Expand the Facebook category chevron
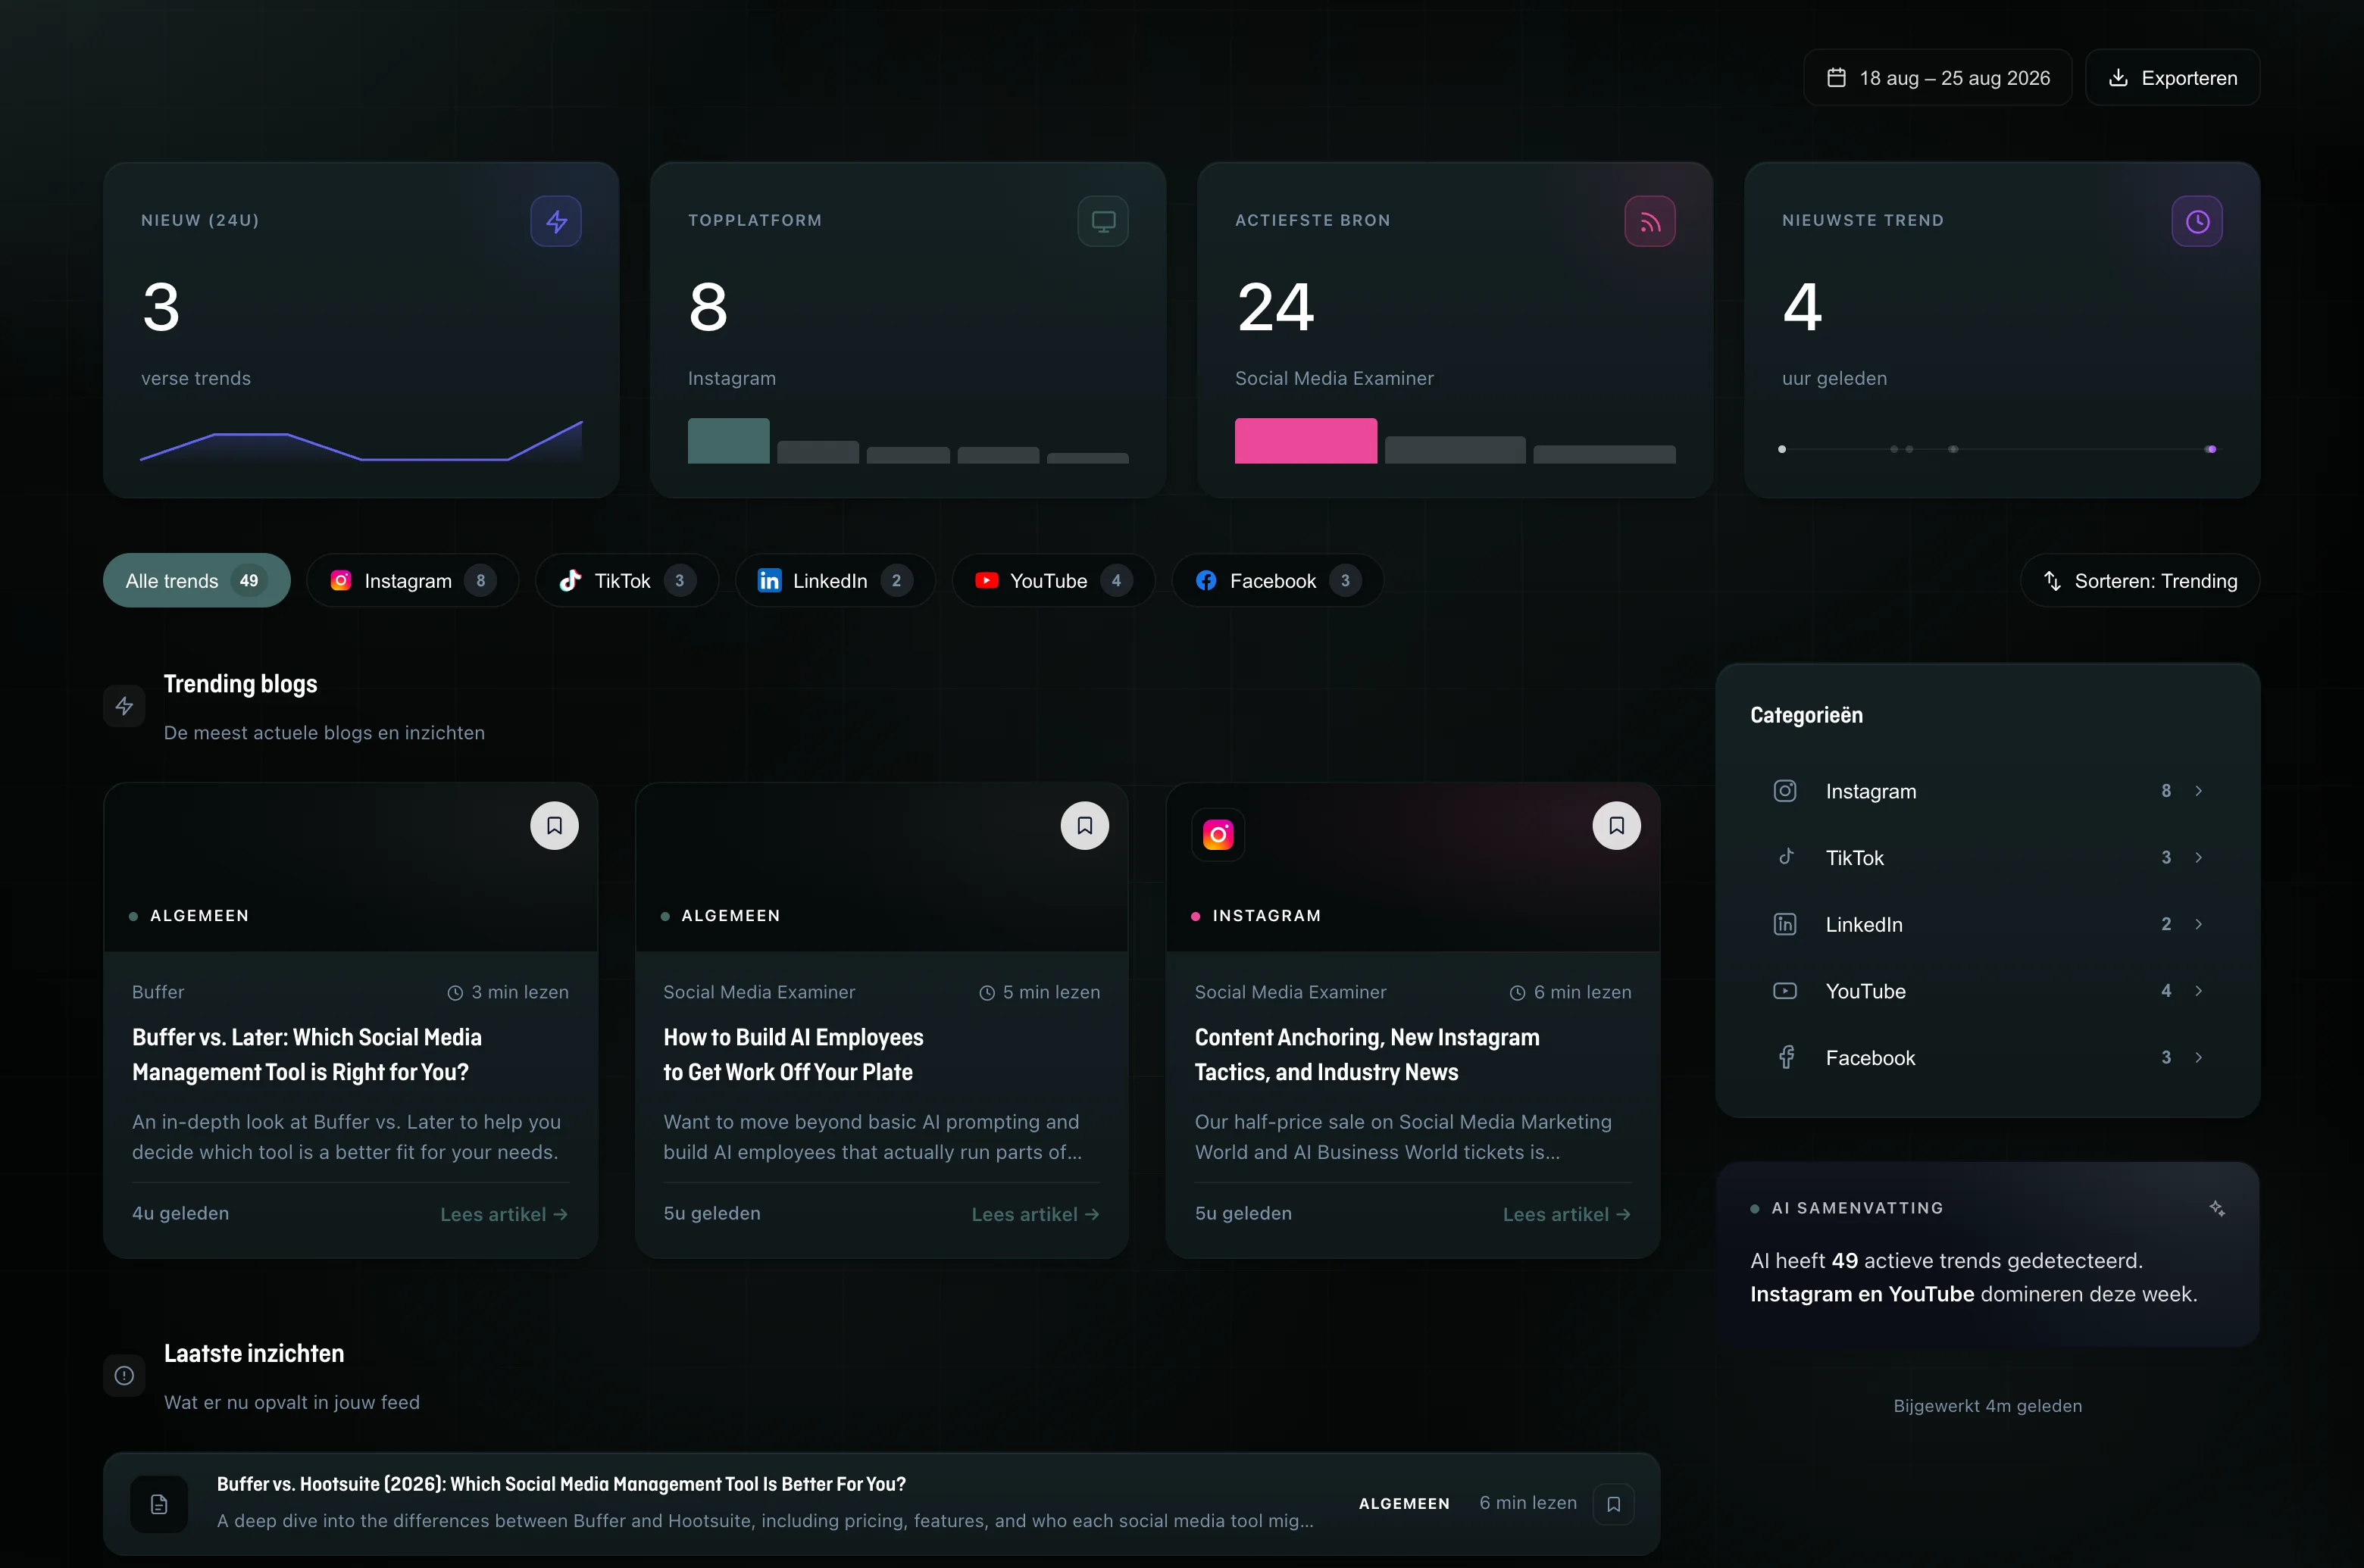Screen dimensions: 2364x1568 coord(2199,1057)
